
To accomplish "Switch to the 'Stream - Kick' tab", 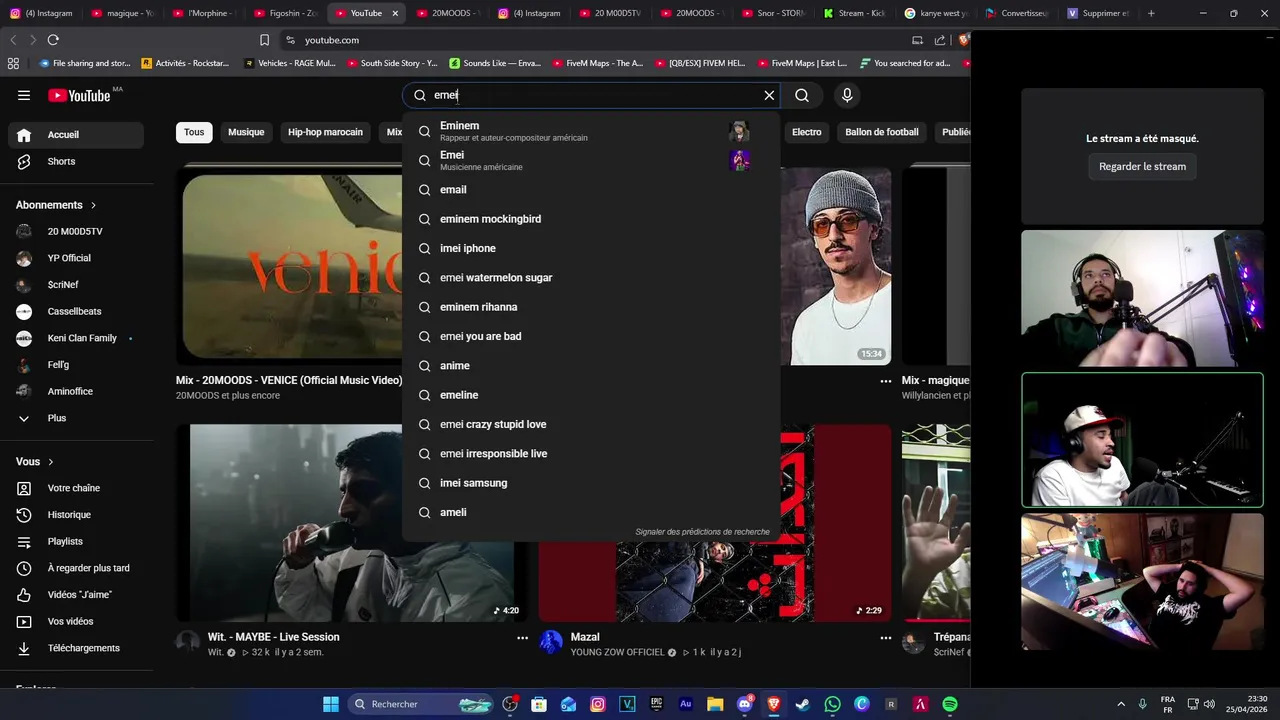I will [x=855, y=13].
